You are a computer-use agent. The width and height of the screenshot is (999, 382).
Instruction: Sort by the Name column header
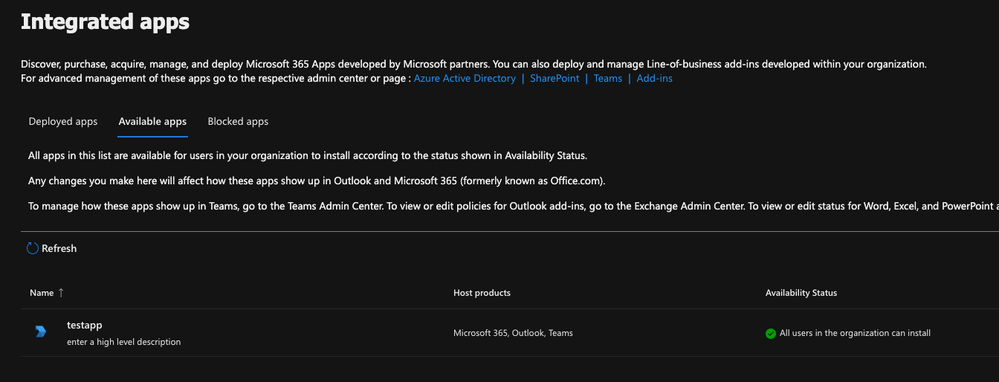42,293
